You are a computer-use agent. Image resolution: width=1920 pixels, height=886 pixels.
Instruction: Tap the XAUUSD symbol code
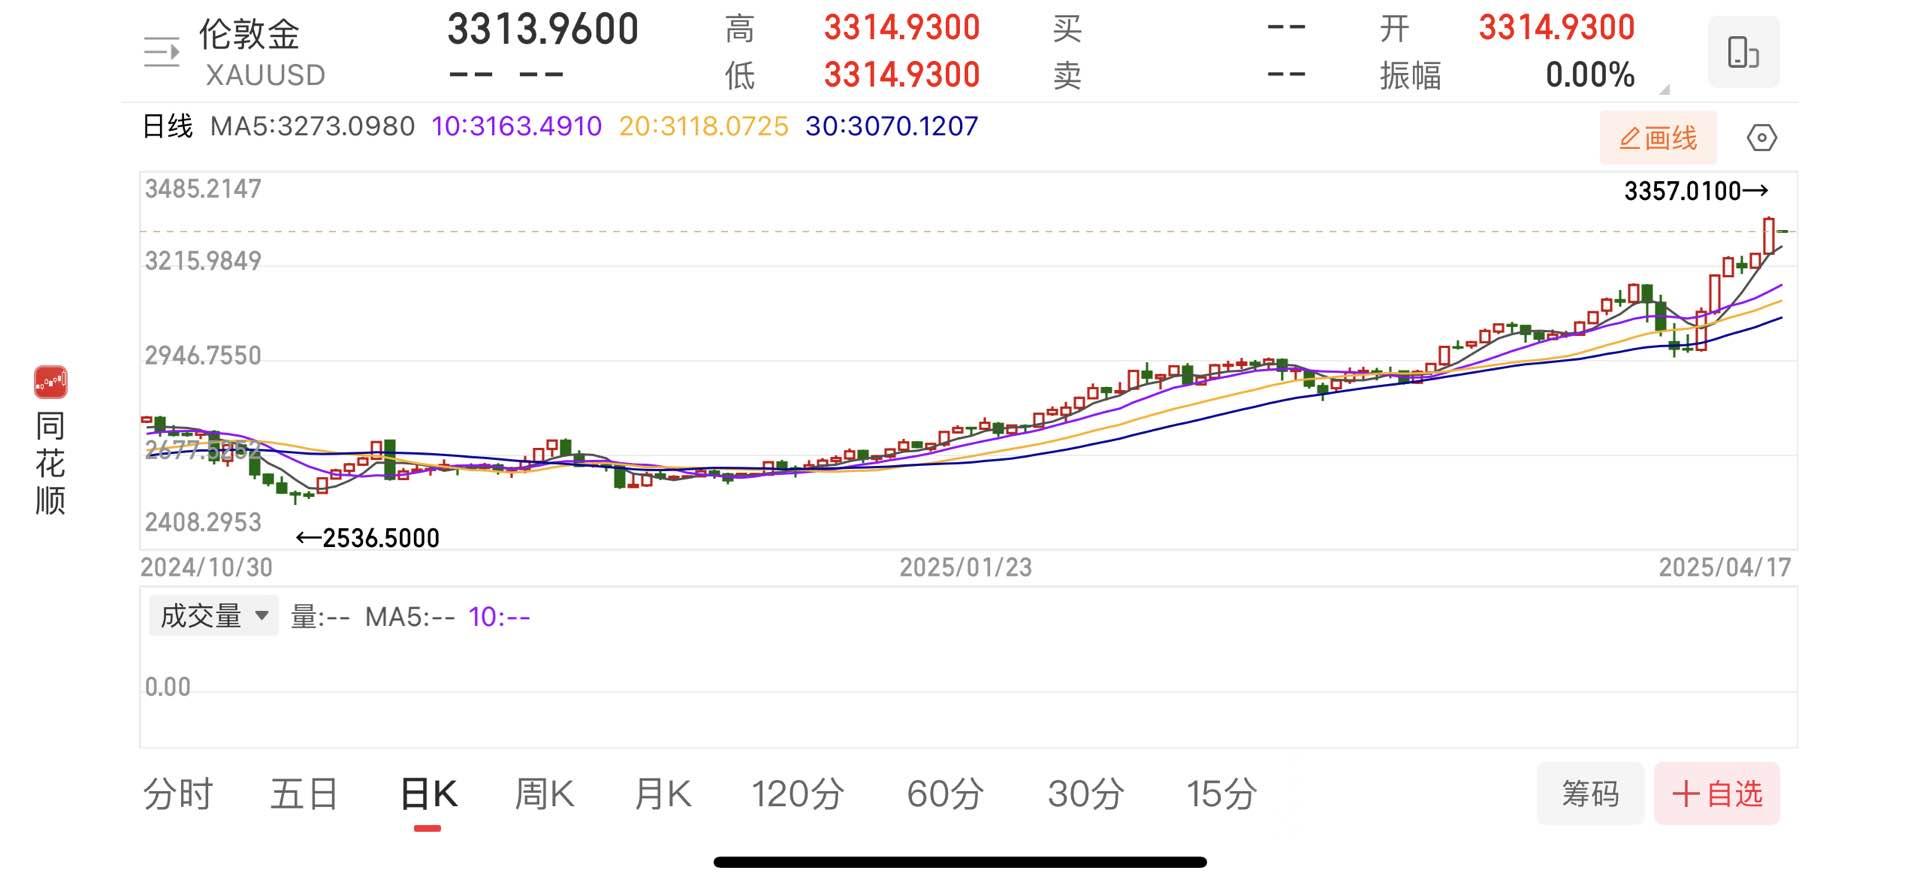pyautogui.click(x=265, y=75)
